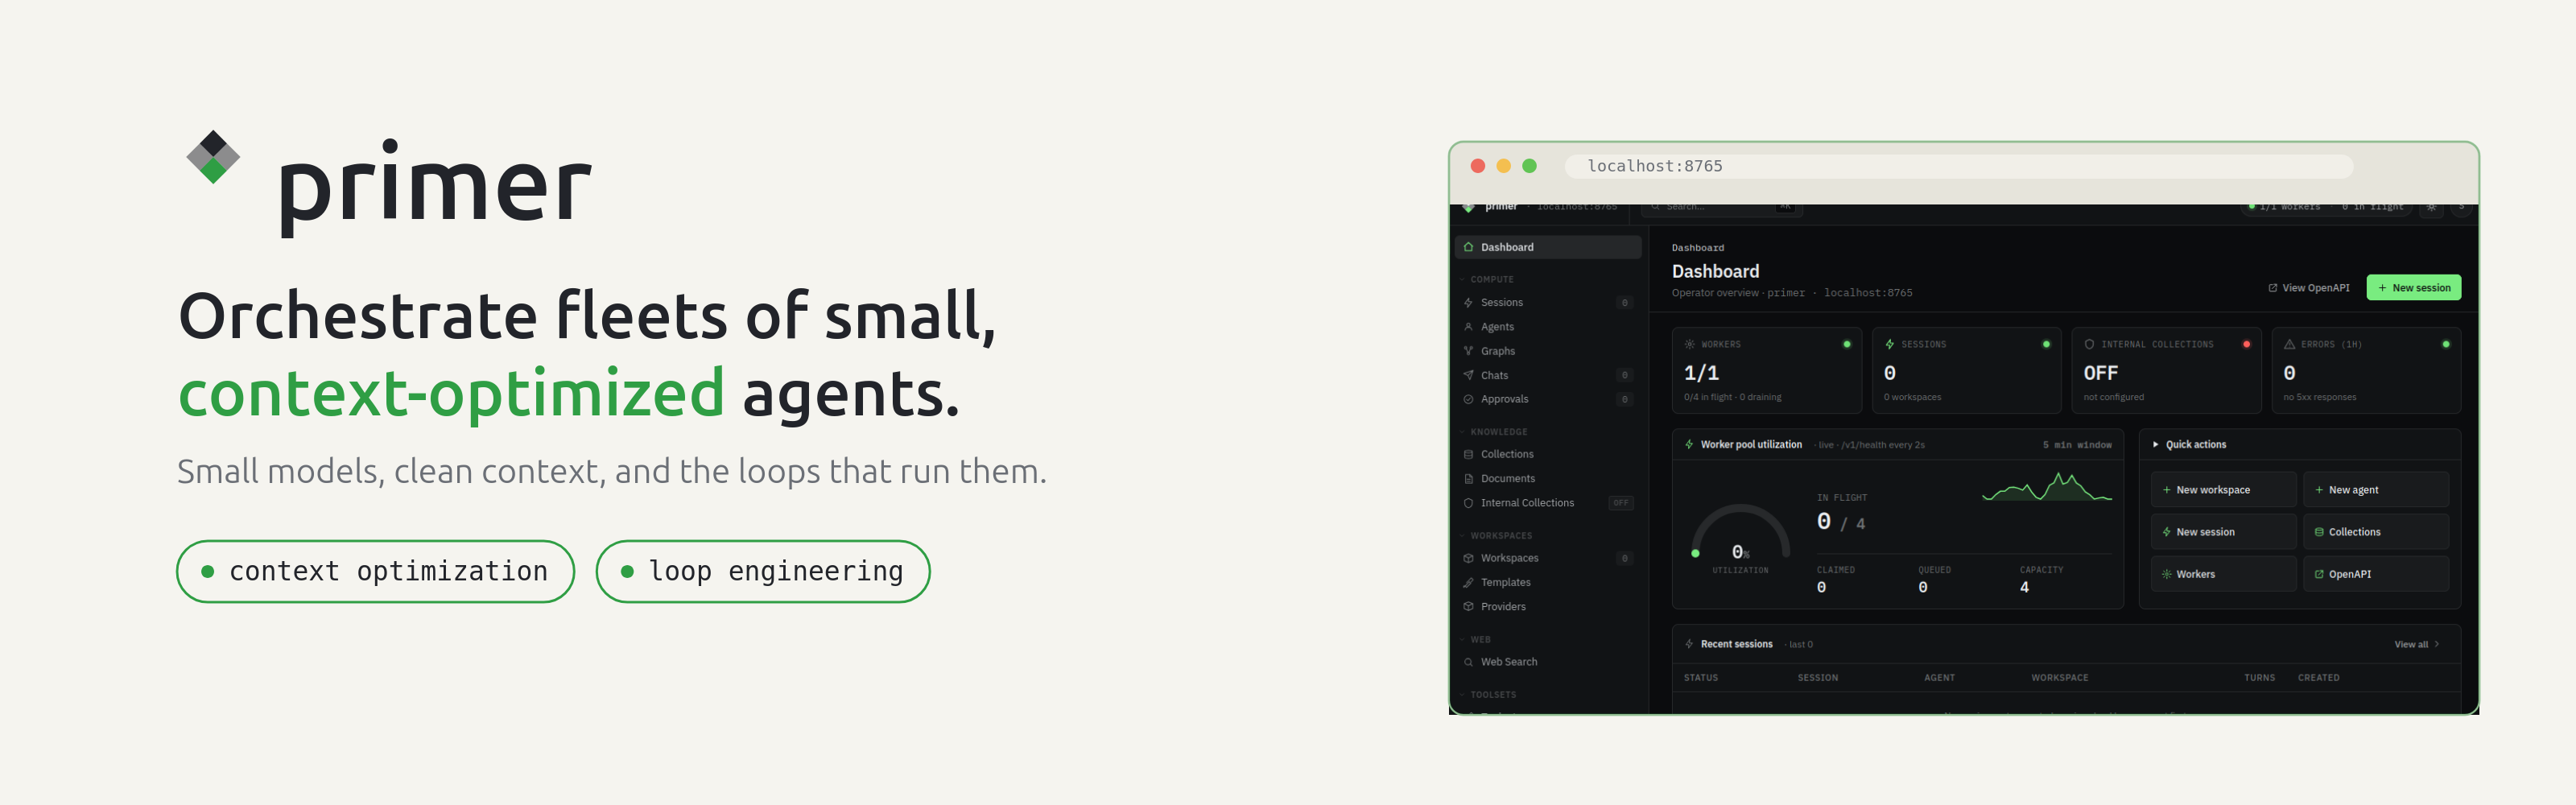2576x805 pixels.
Task: Click the Documents file icon in sidebar
Action: tap(1468, 479)
